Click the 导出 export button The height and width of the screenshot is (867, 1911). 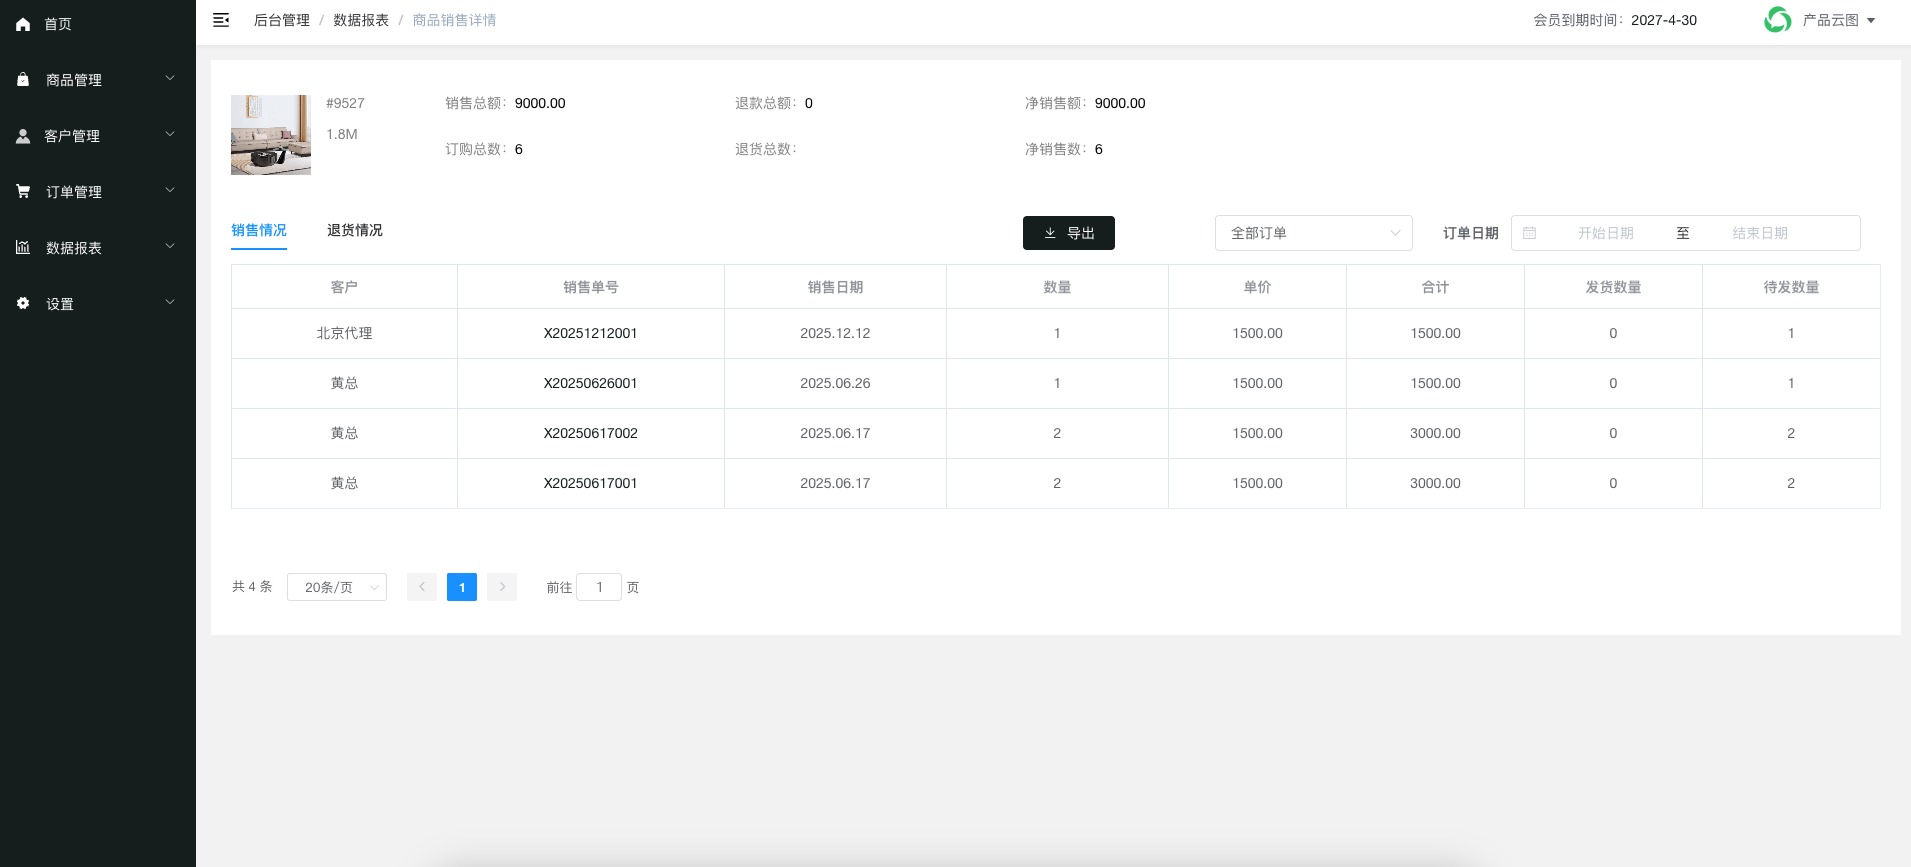[x=1069, y=233]
